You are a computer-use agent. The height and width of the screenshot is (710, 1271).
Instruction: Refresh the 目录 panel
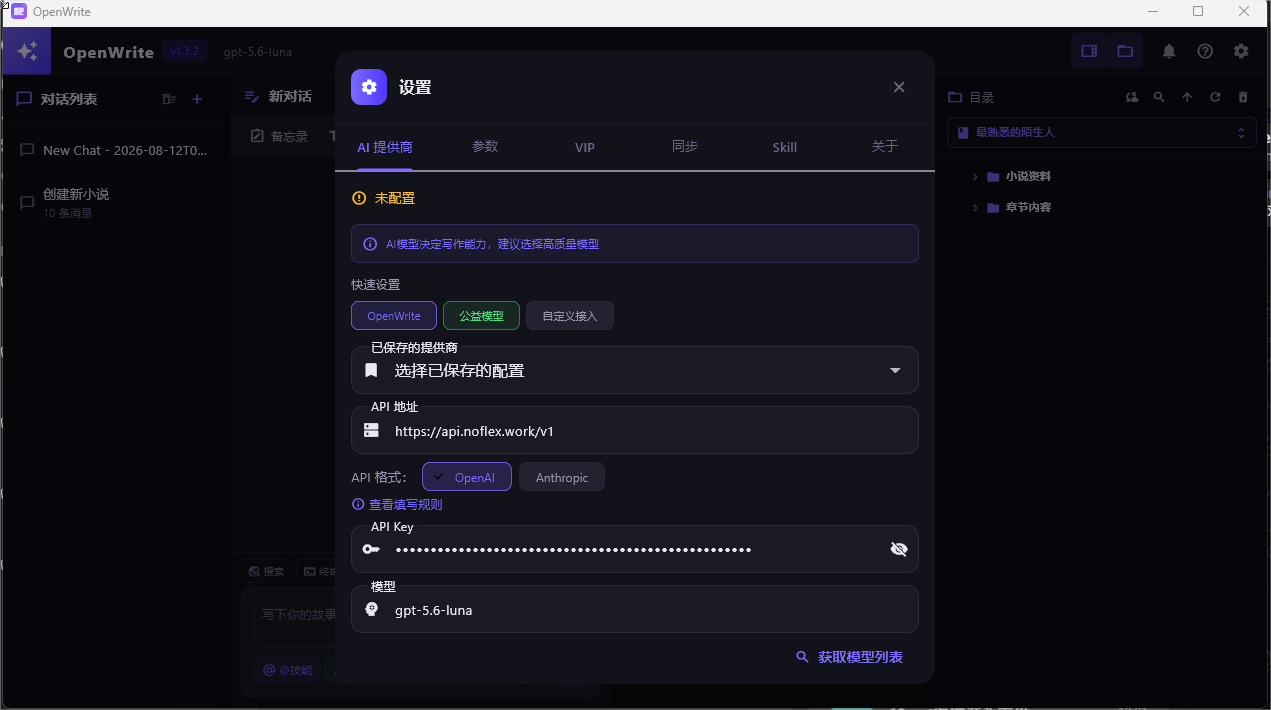tap(1215, 97)
